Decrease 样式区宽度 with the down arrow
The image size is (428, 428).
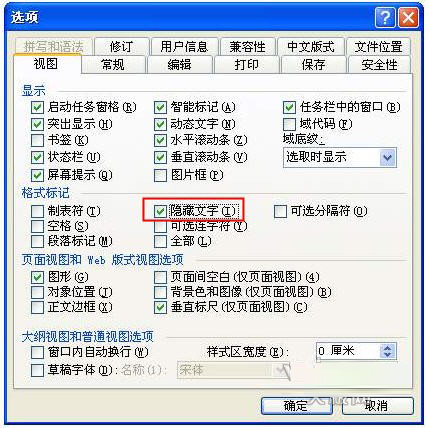tap(387, 355)
